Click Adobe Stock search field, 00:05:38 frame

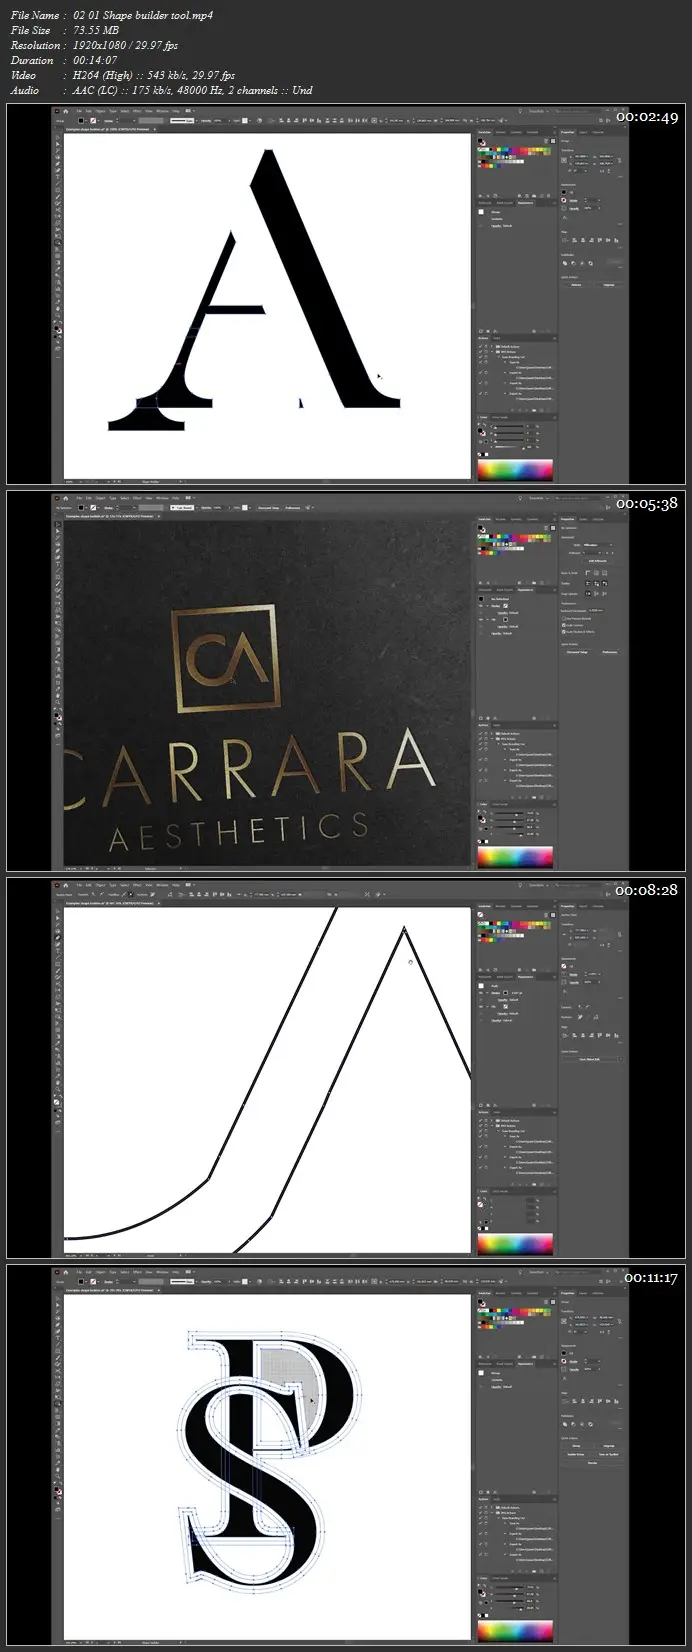tap(578, 498)
